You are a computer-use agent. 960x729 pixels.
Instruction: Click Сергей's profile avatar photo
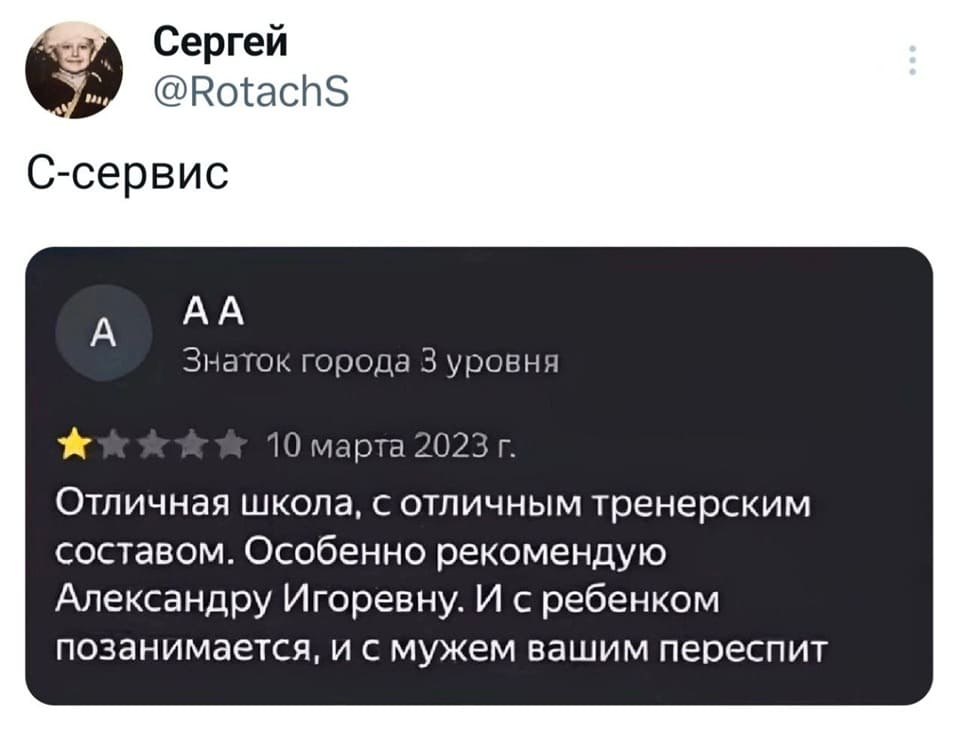click(73, 70)
